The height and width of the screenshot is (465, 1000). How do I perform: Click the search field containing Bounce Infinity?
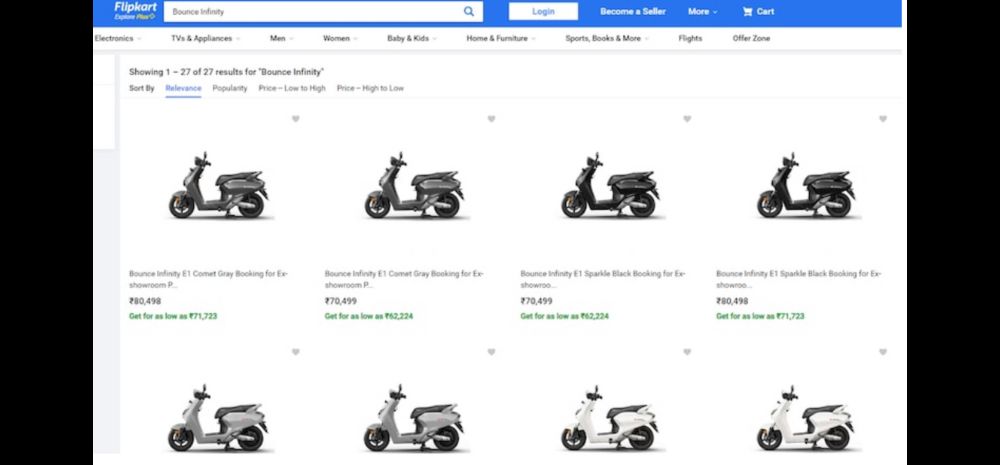coord(310,12)
